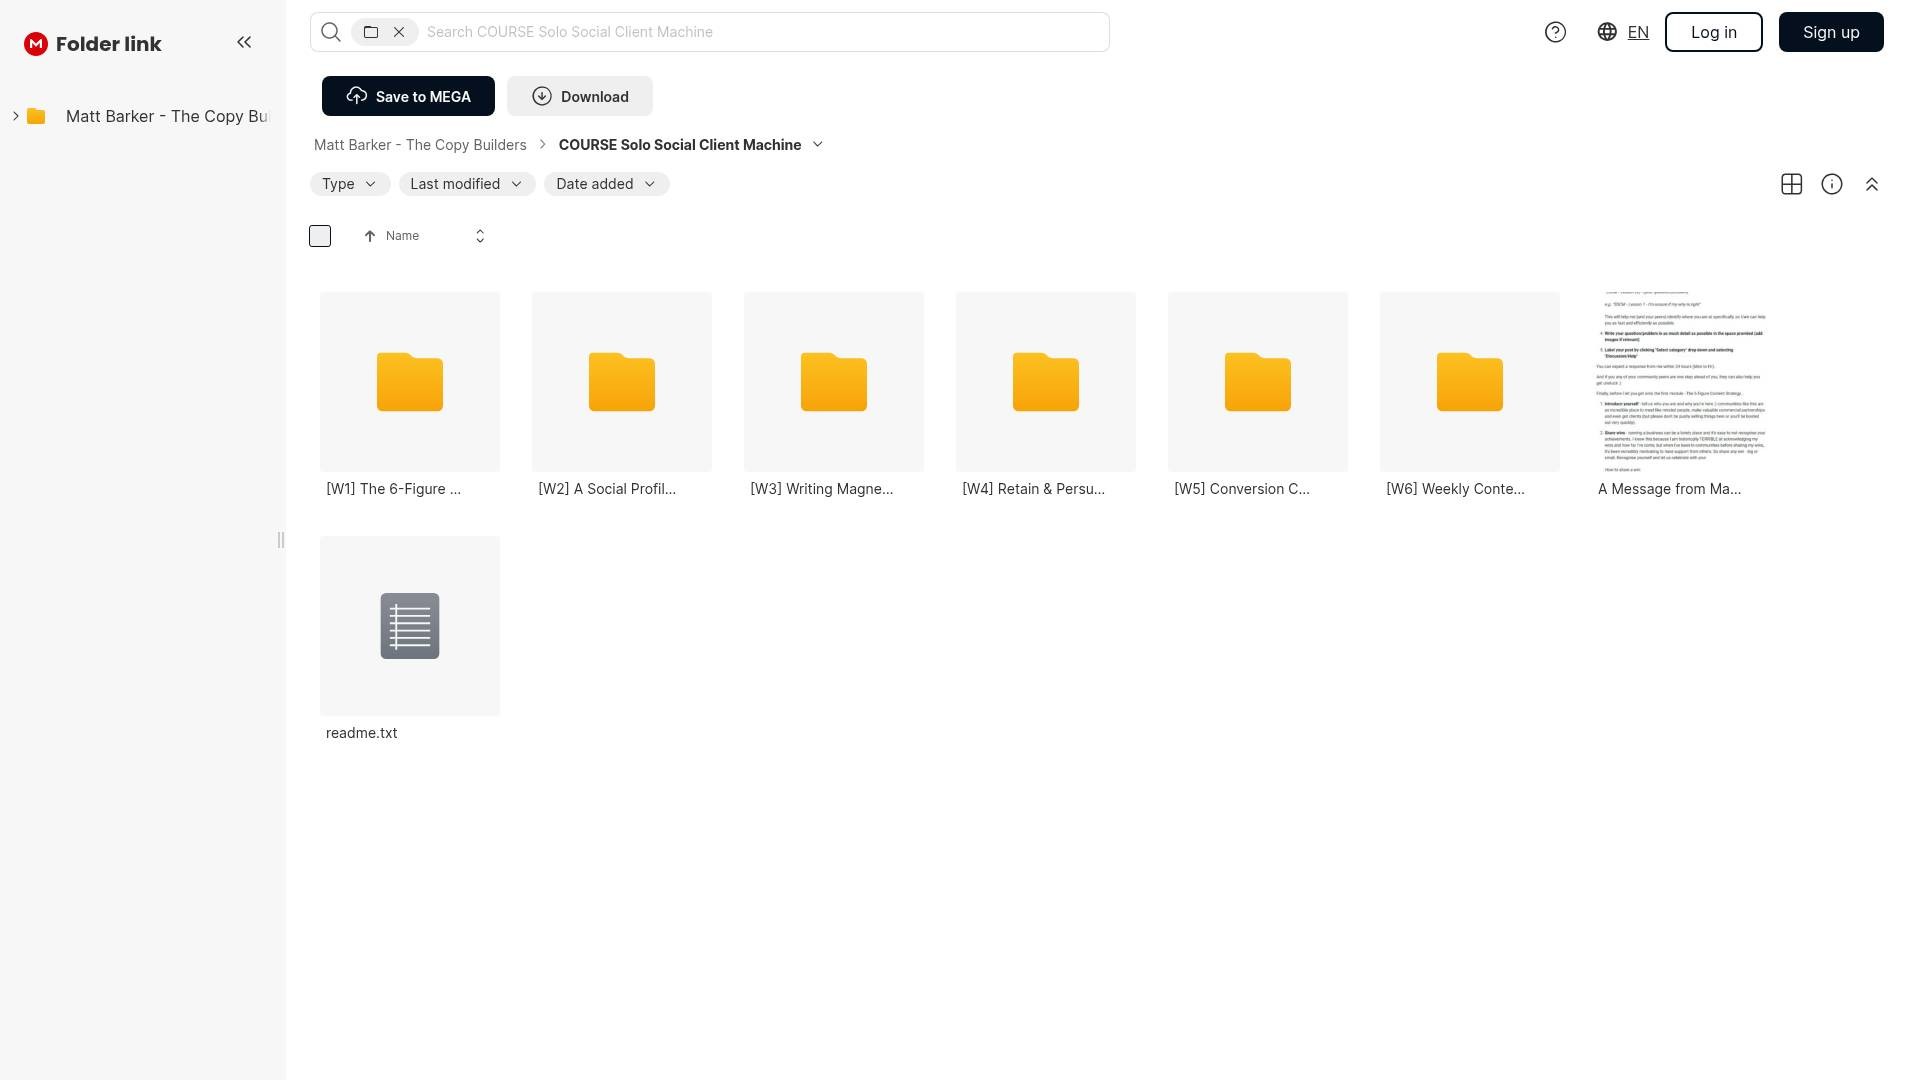
Task: Expand the Matt Barker folder tree
Action: click(16, 116)
